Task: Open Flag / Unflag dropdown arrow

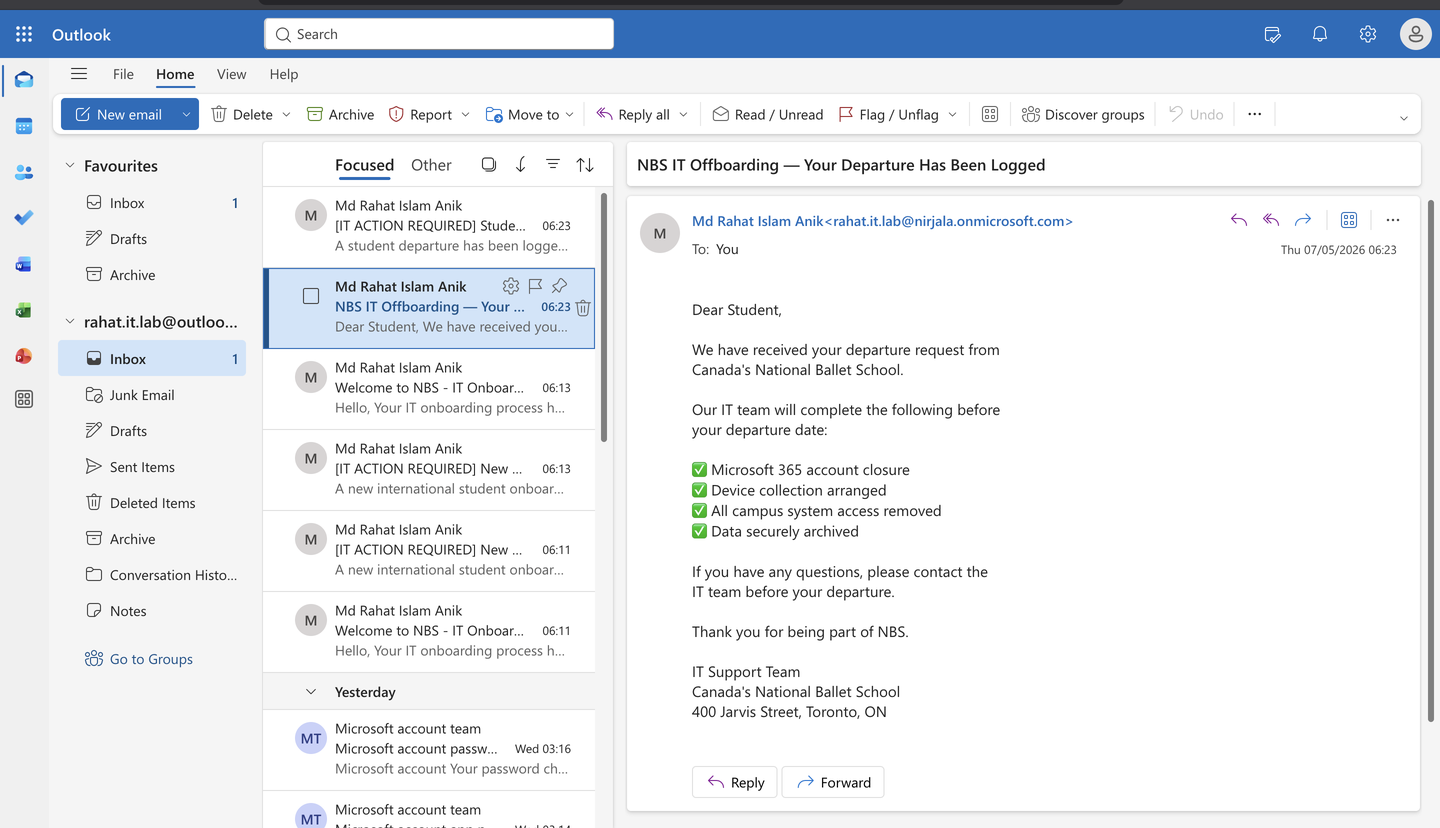Action: [953, 114]
